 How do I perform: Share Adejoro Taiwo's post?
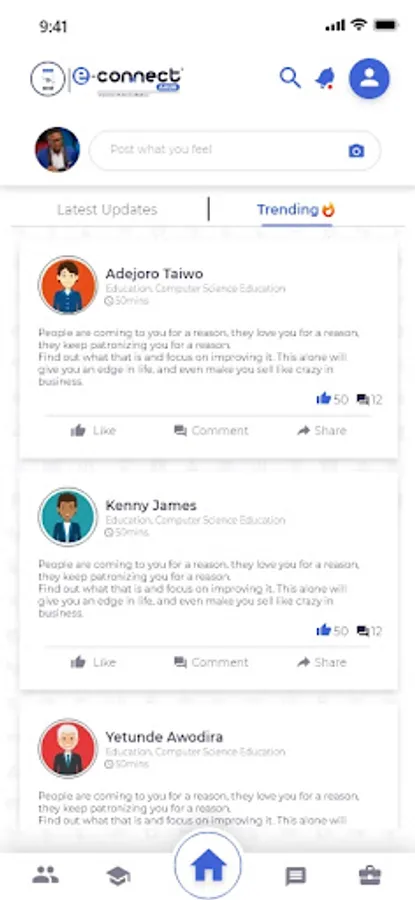click(321, 430)
